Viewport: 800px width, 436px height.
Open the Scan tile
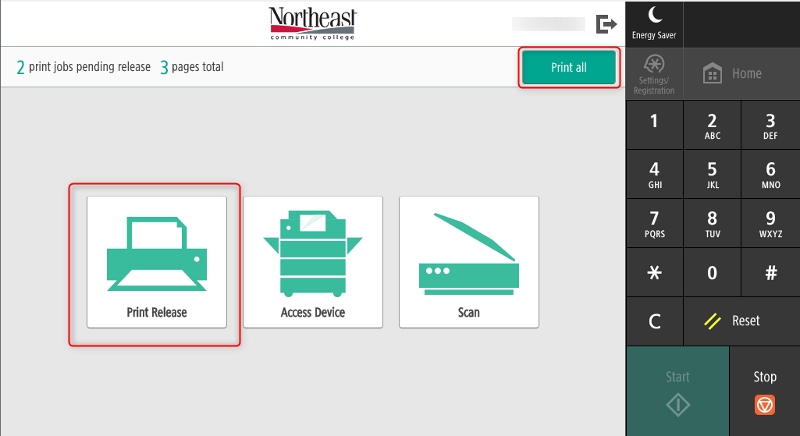[468, 262]
